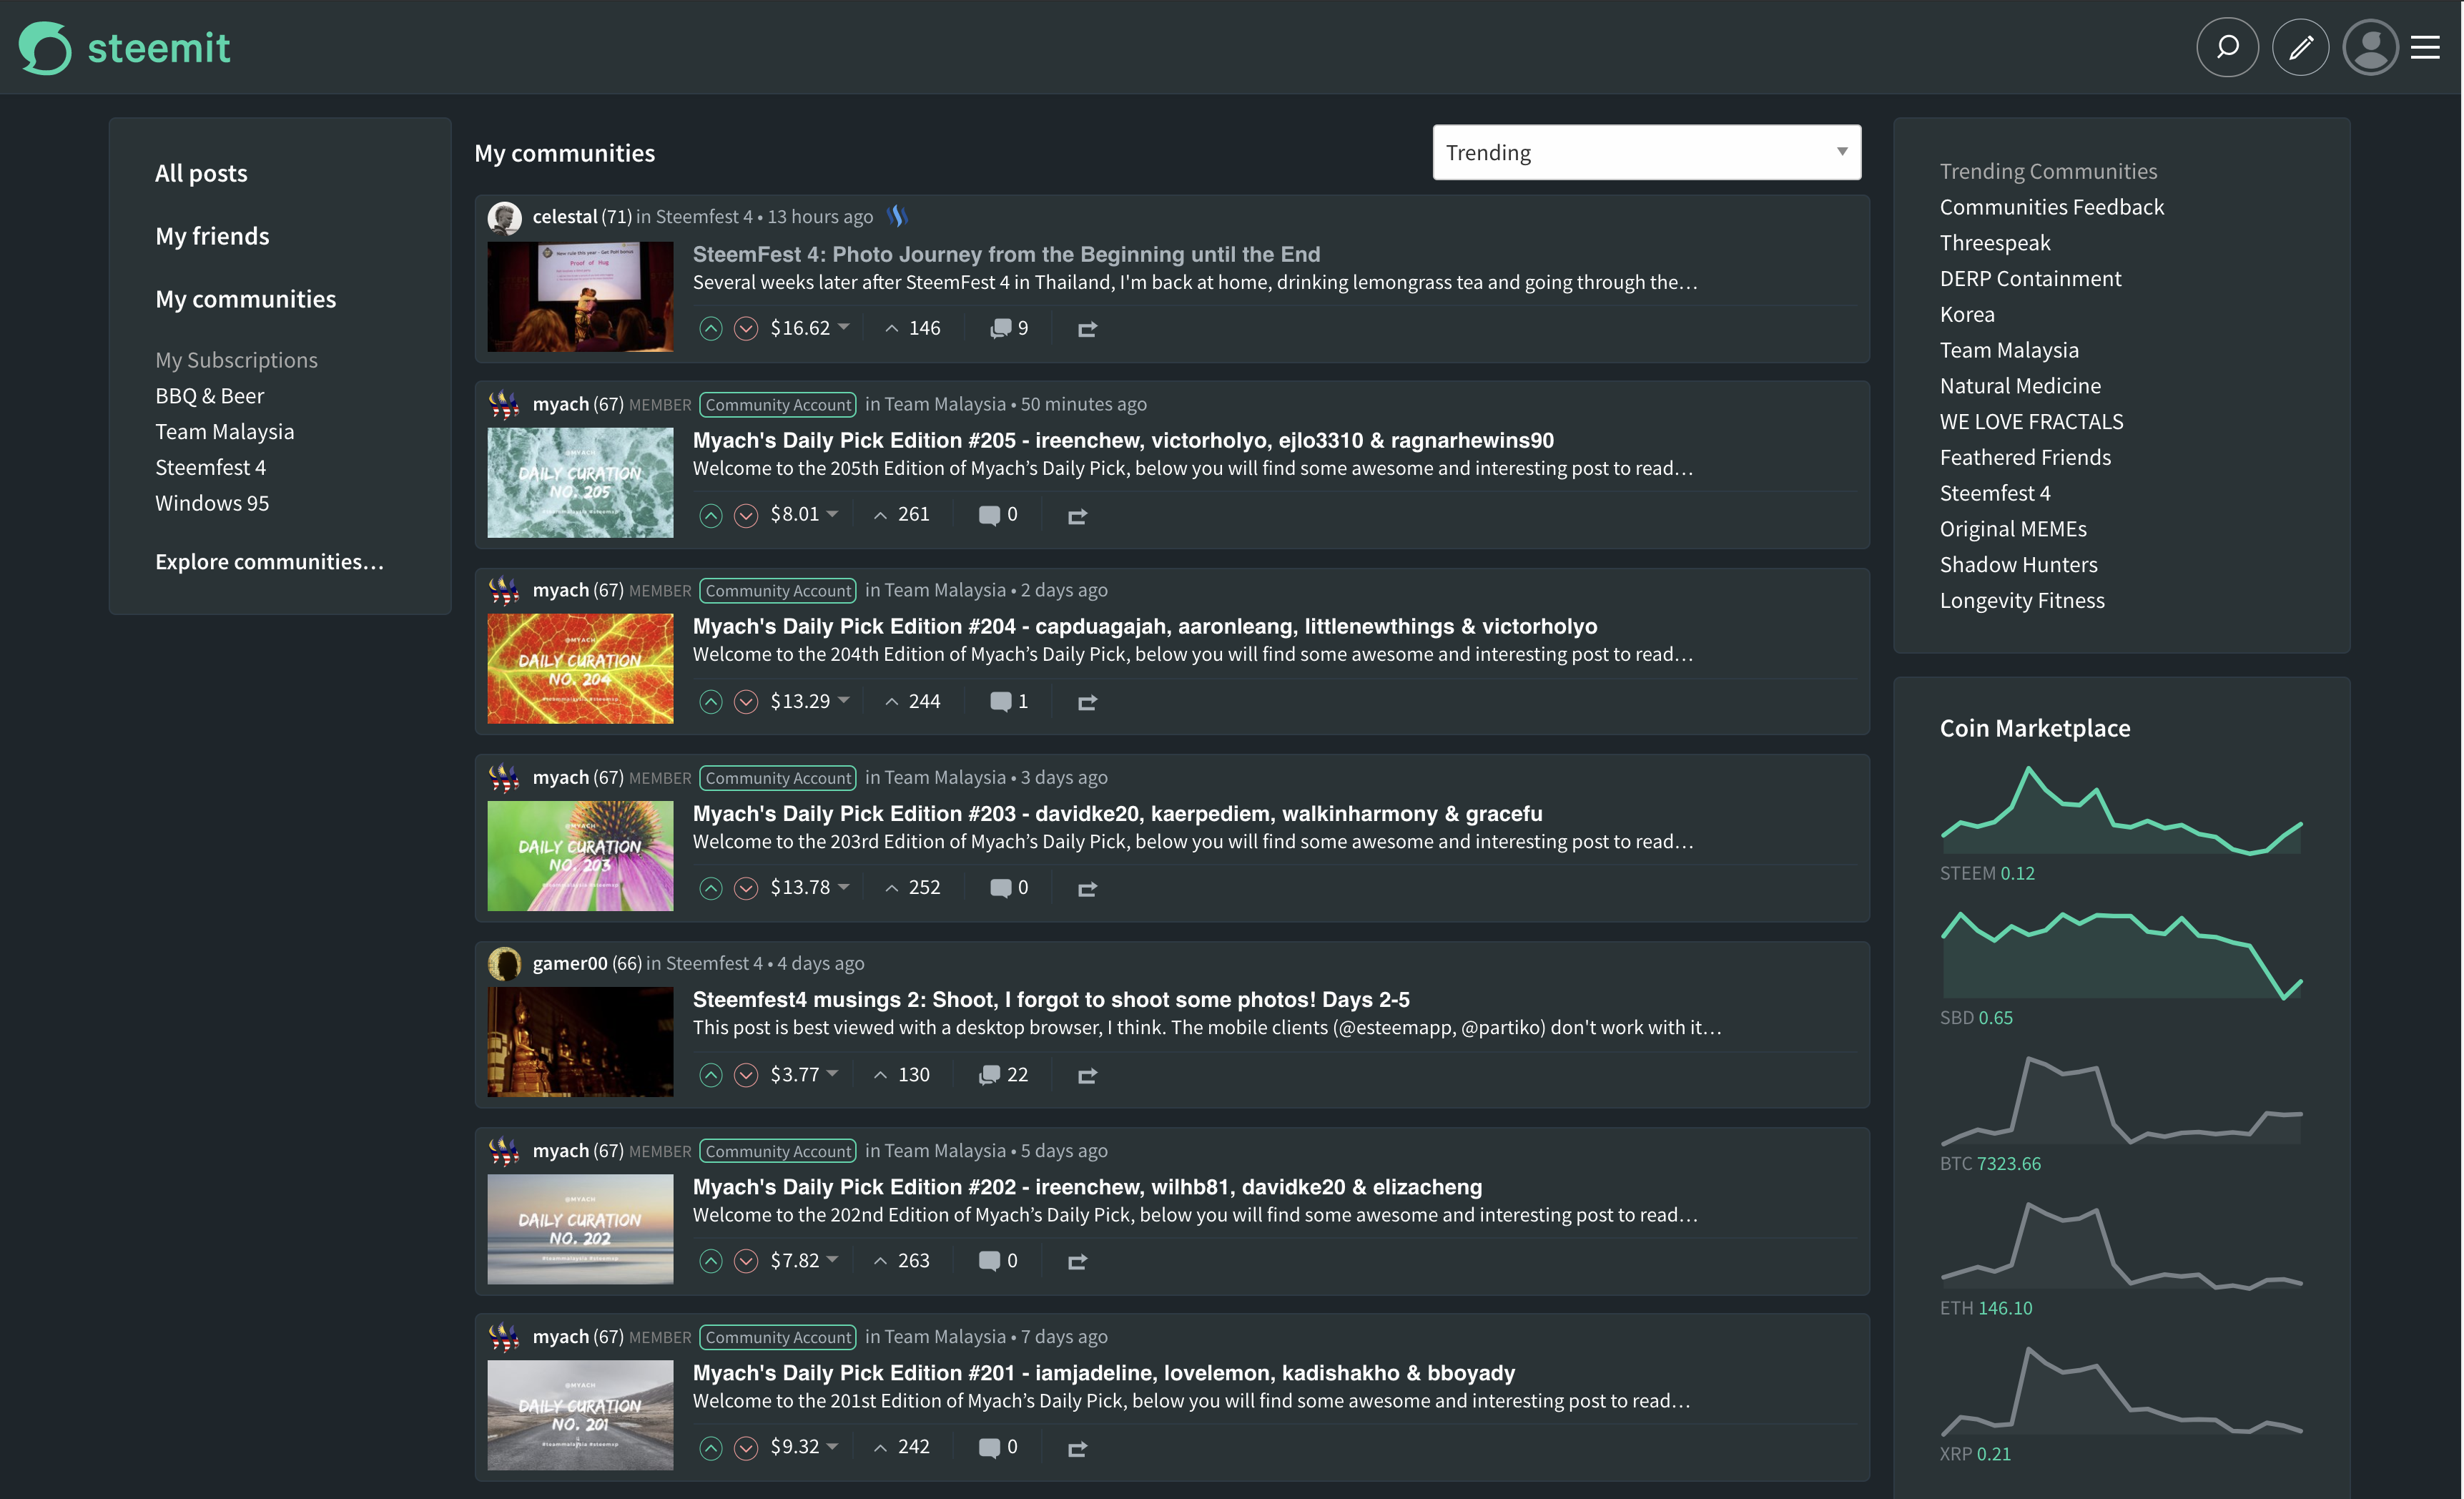Expand the $3.77 payout details
Image resolution: width=2464 pixels, height=1499 pixels.
[x=804, y=1074]
